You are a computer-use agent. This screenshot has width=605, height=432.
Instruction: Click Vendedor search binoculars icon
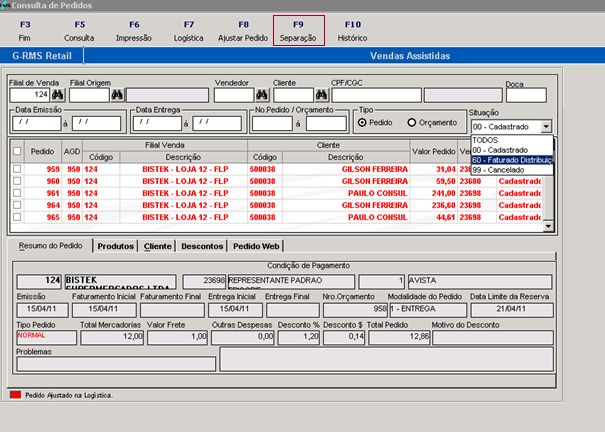tap(261, 95)
